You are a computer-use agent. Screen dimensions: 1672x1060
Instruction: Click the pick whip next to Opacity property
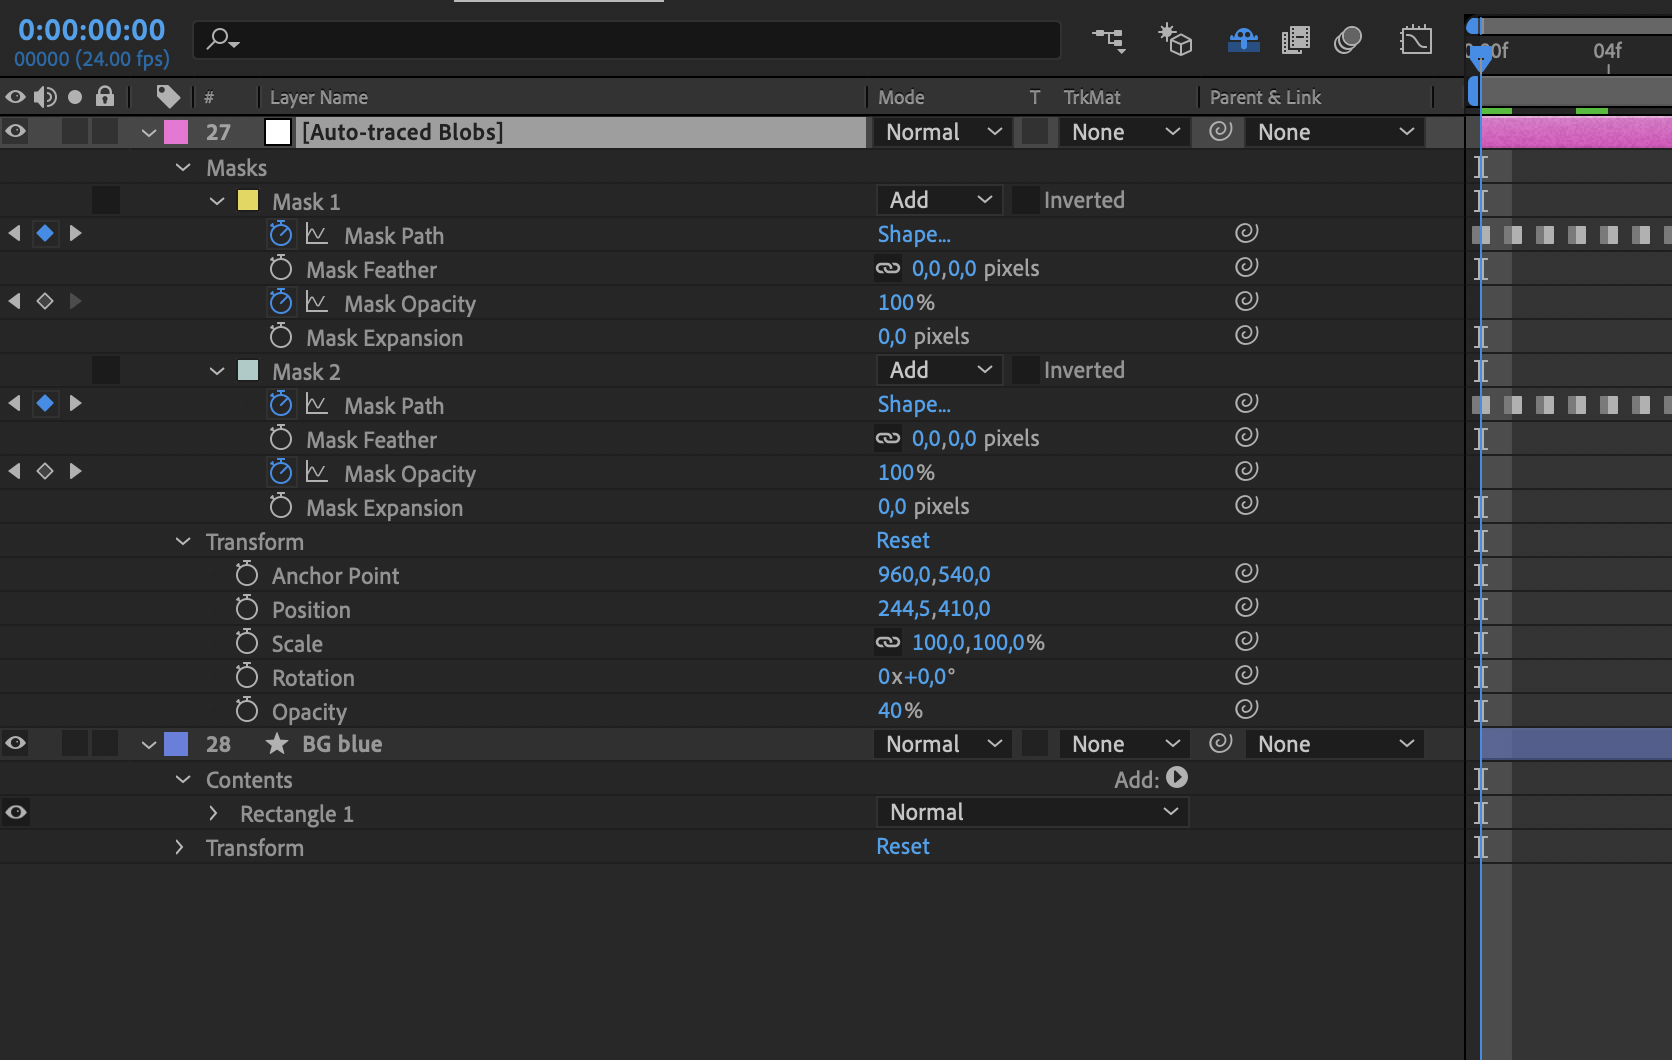point(1246,709)
